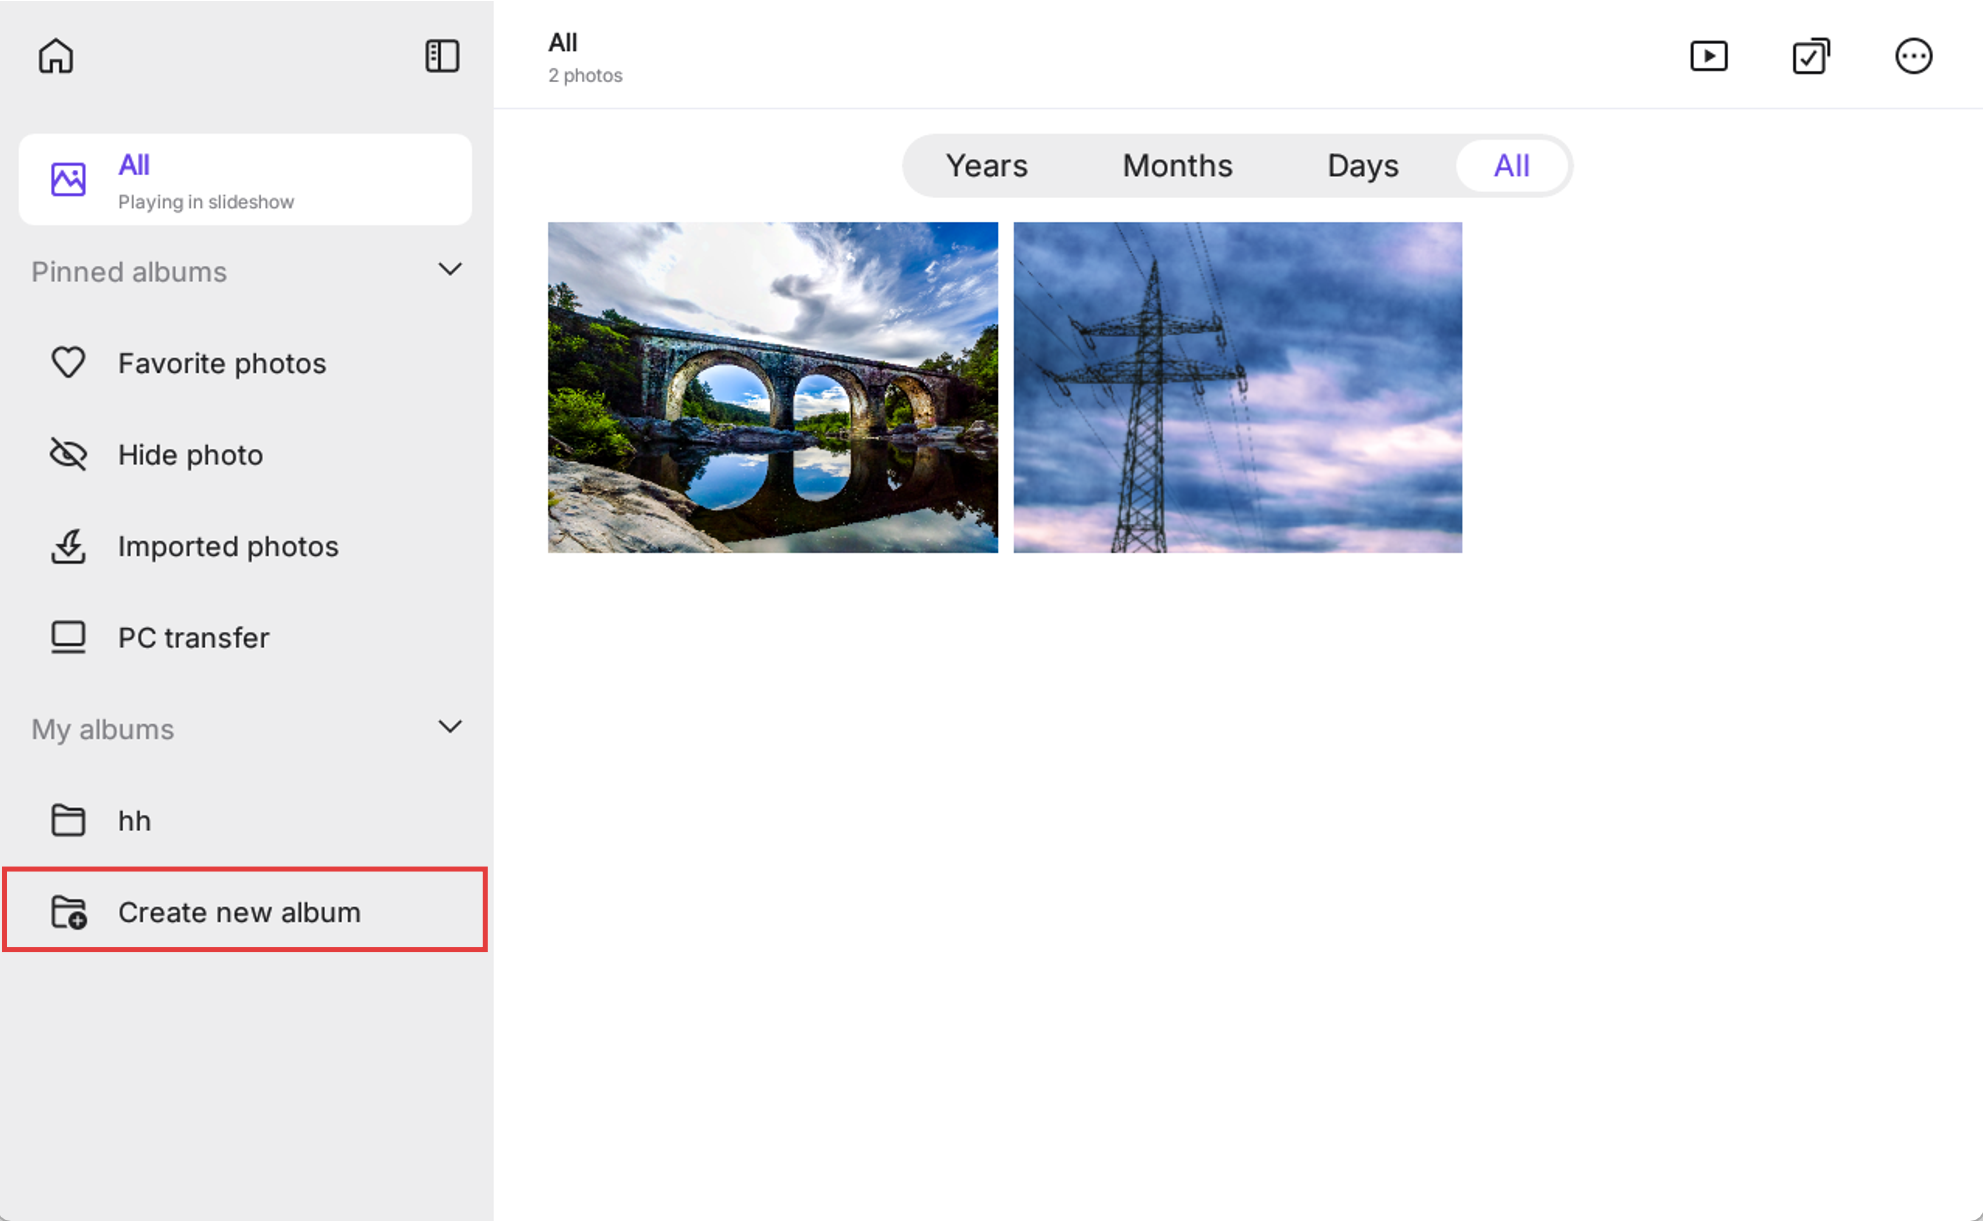Open the hh album
1983x1221 pixels.
coord(245,821)
